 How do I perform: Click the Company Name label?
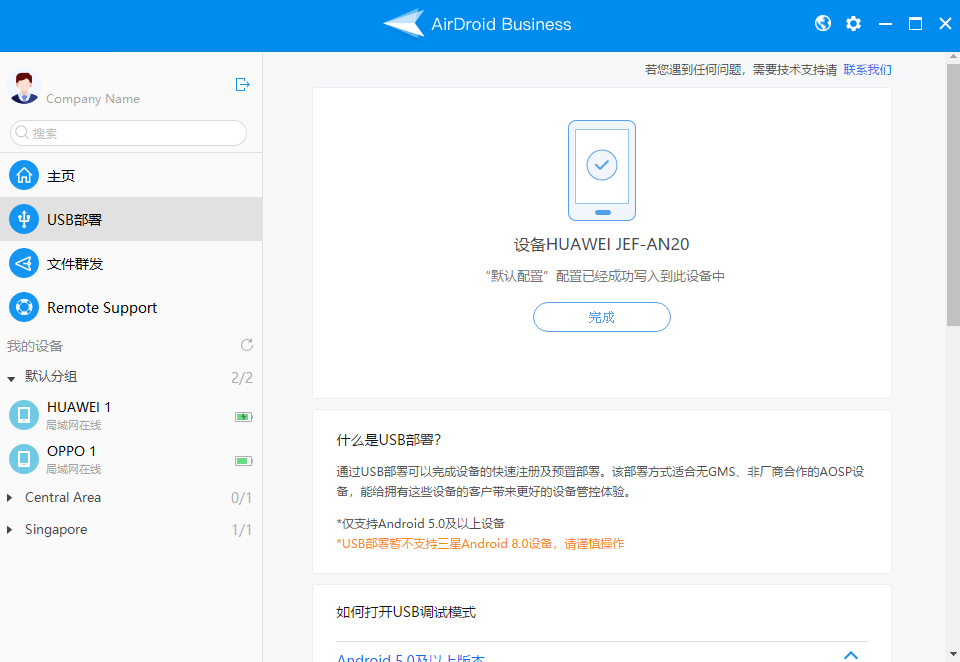[x=93, y=99]
